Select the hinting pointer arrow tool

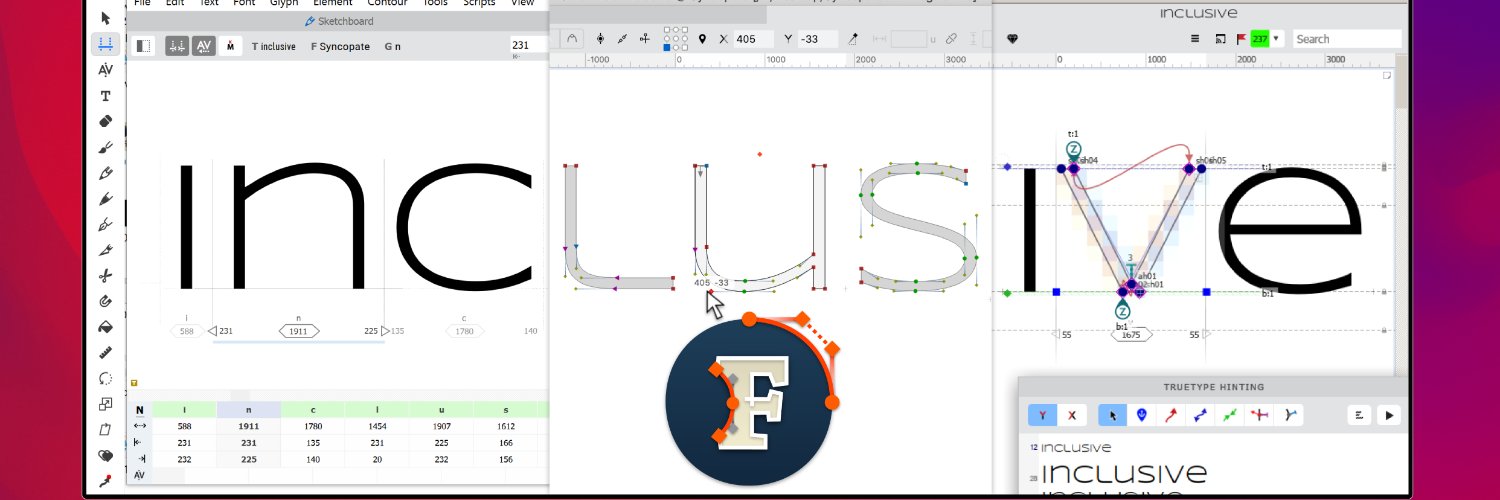click(x=1113, y=415)
